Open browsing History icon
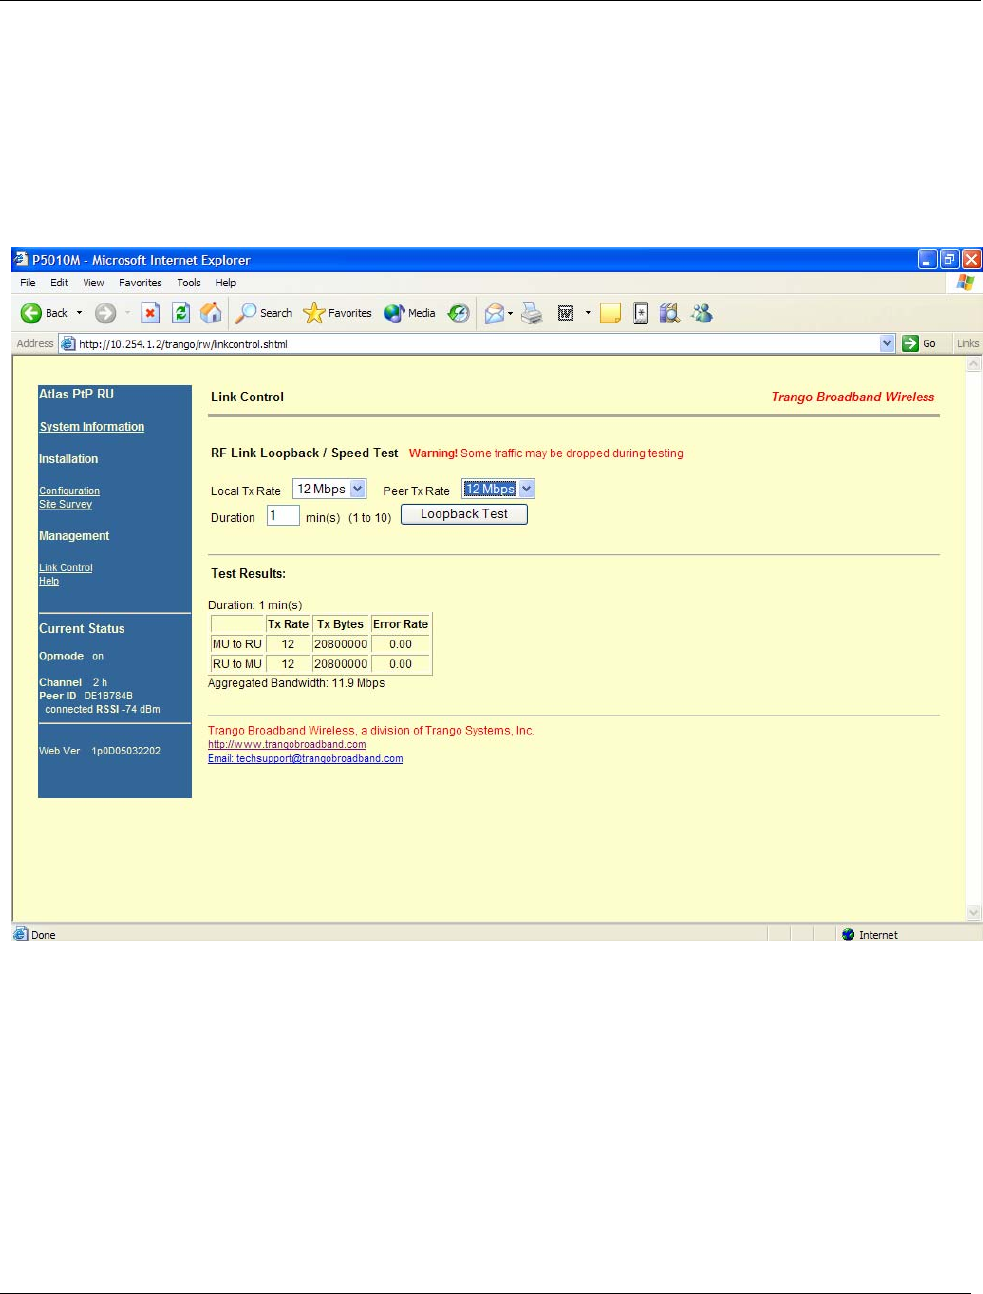The image size is (983, 1294). (x=458, y=313)
